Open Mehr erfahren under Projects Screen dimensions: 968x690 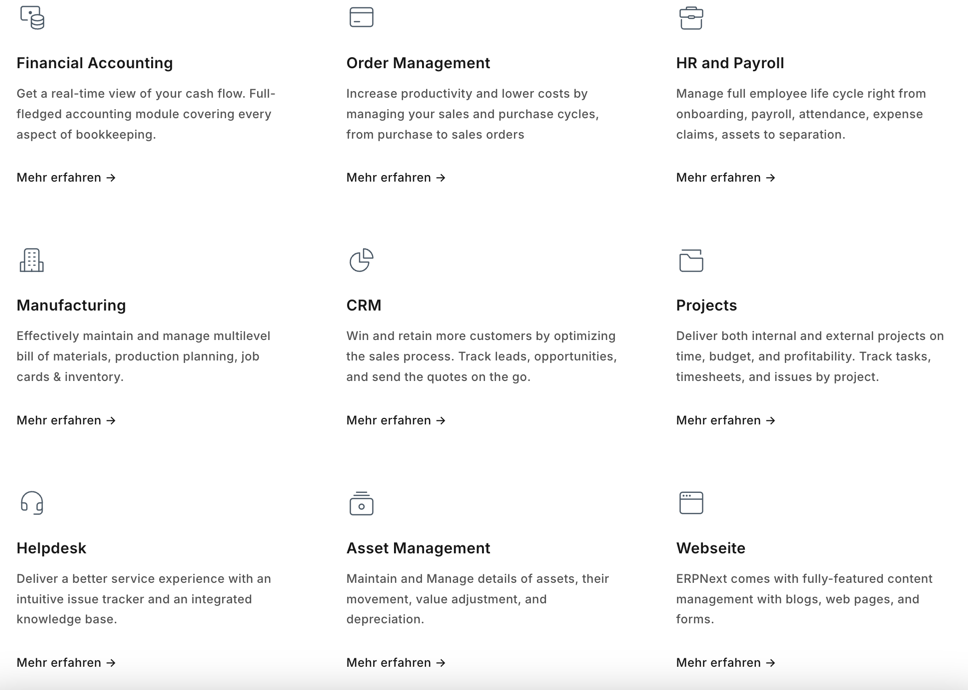coord(725,420)
